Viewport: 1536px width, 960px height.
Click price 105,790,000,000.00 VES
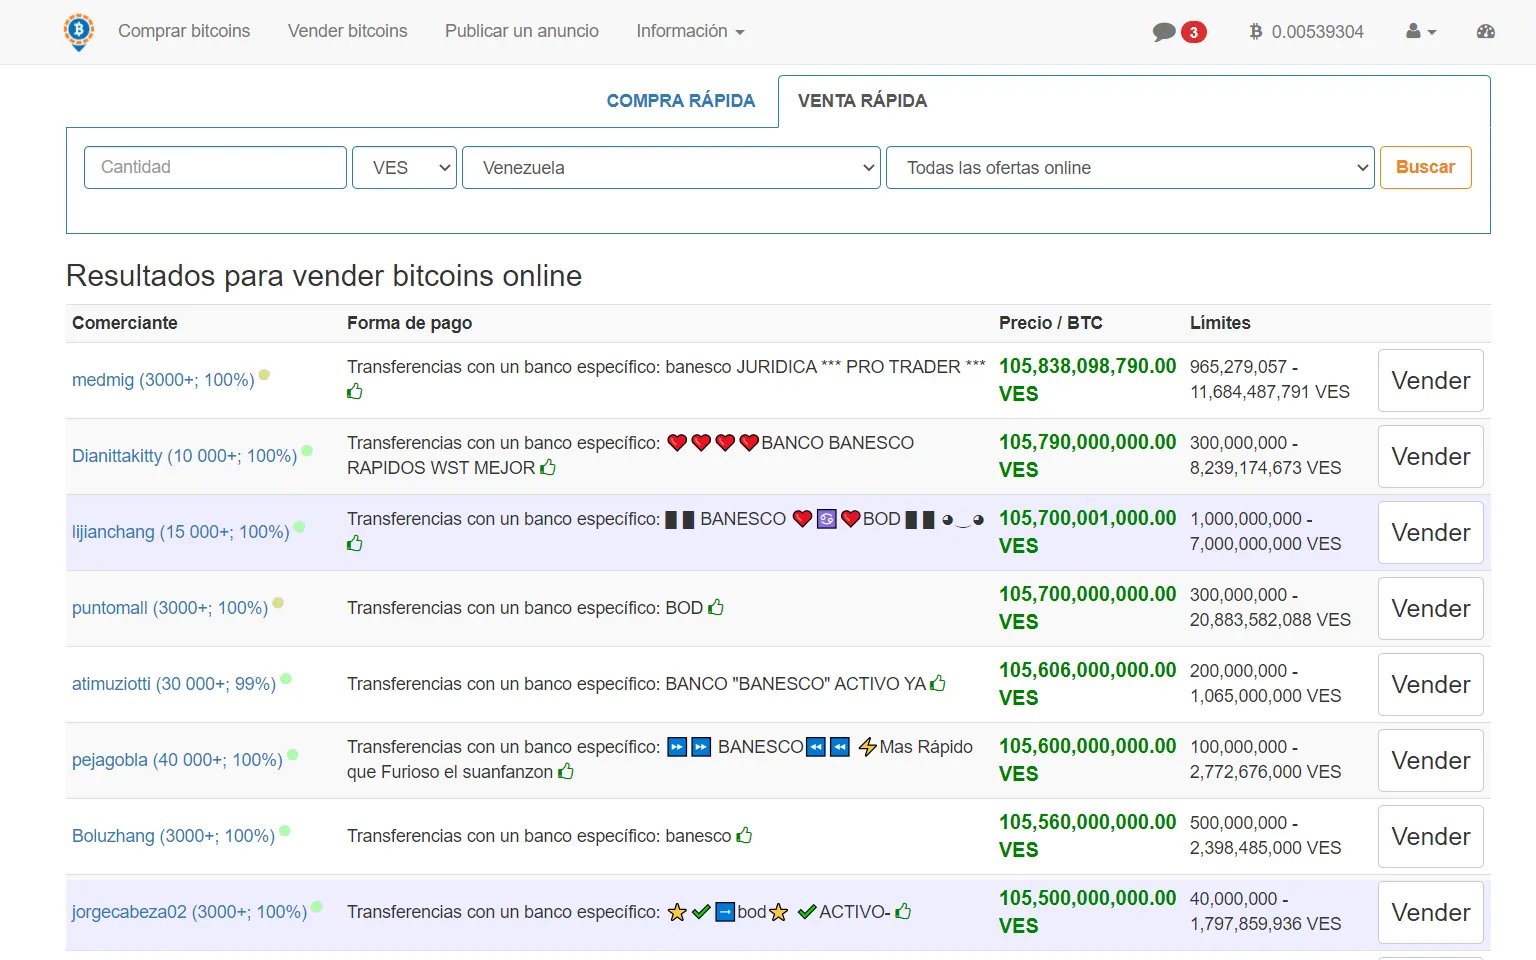pyautogui.click(x=1088, y=456)
